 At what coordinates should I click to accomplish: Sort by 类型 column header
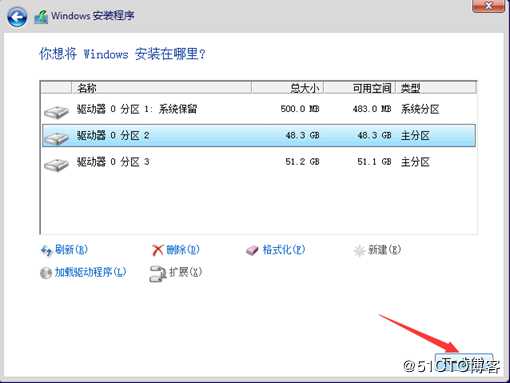(436, 88)
